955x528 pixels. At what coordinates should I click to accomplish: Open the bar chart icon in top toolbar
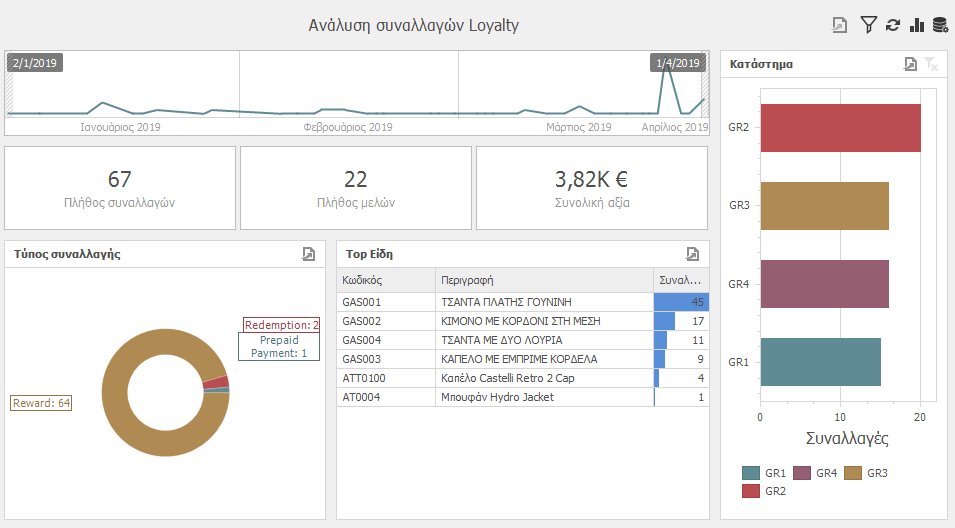917,25
